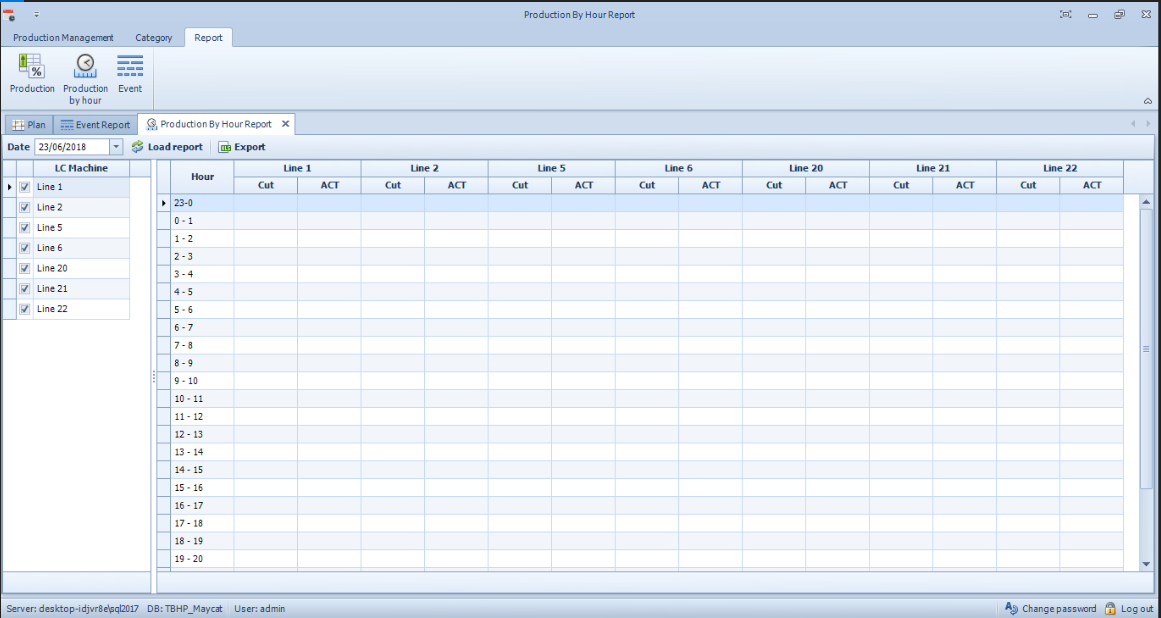The height and width of the screenshot is (618, 1161).
Task: Open the Production report icon in ribbon
Action: coord(32,67)
